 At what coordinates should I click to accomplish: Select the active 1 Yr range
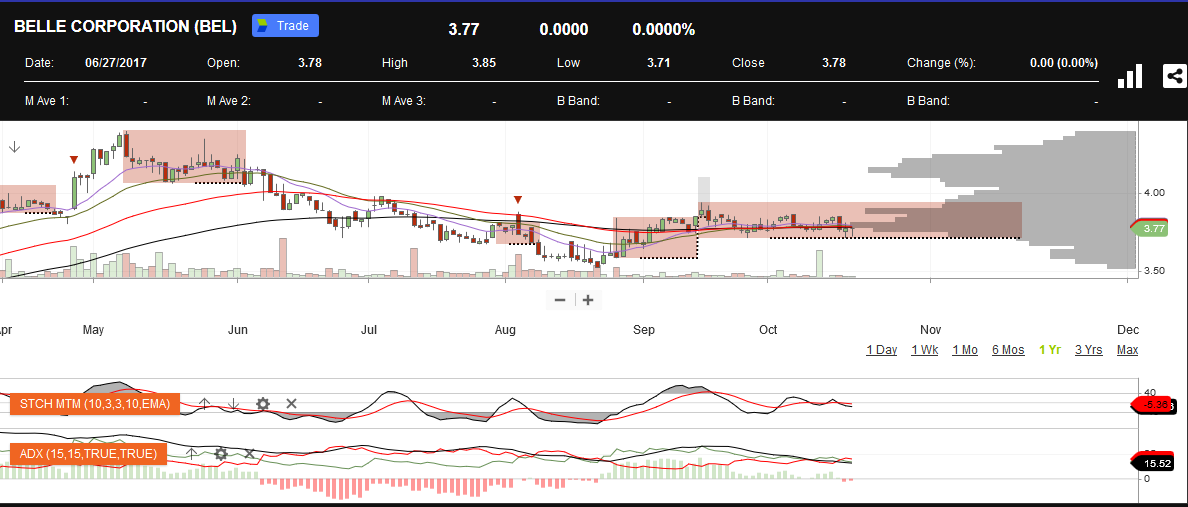point(1050,349)
